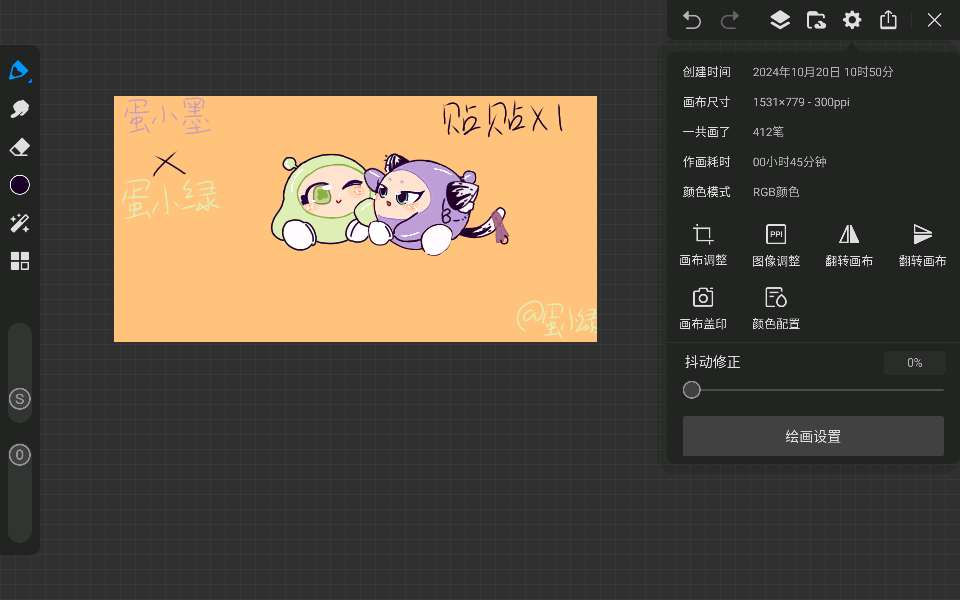Open the layers panel
The height and width of the screenshot is (600, 960).
(x=780, y=20)
